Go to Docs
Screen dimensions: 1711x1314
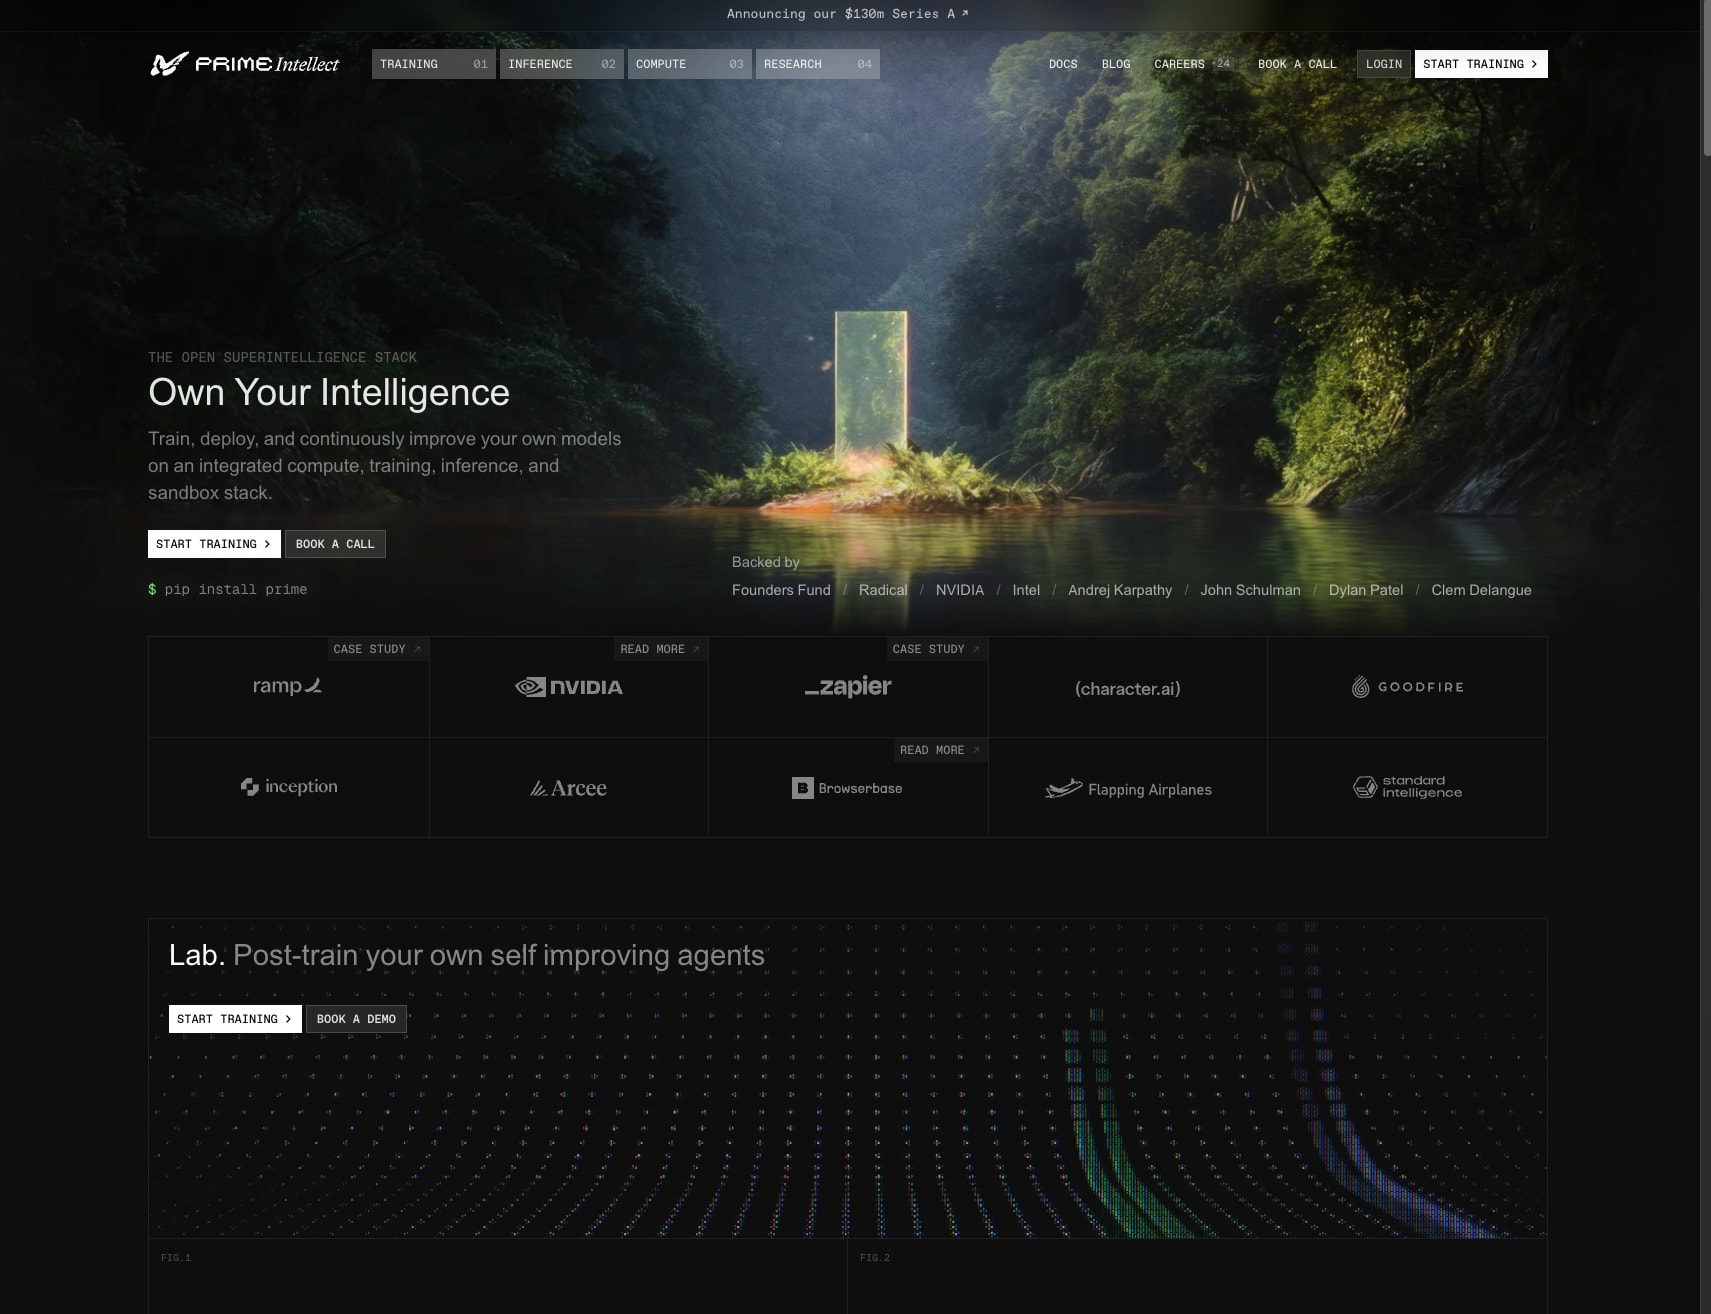[1063, 64]
